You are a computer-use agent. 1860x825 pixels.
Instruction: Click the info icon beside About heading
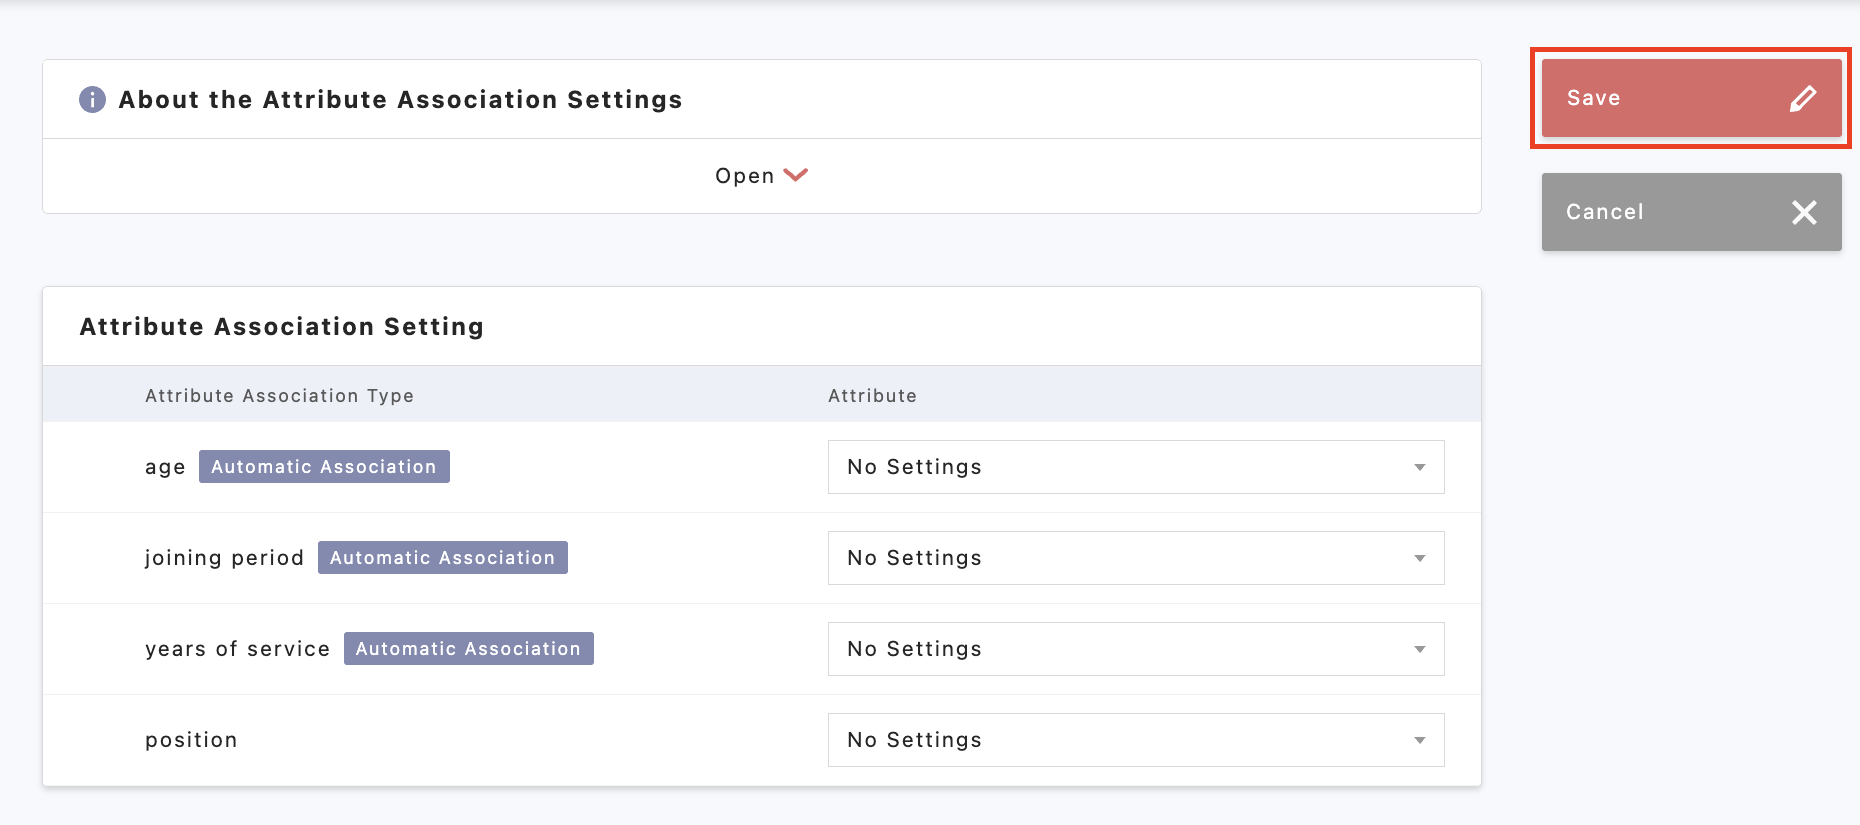[92, 100]
